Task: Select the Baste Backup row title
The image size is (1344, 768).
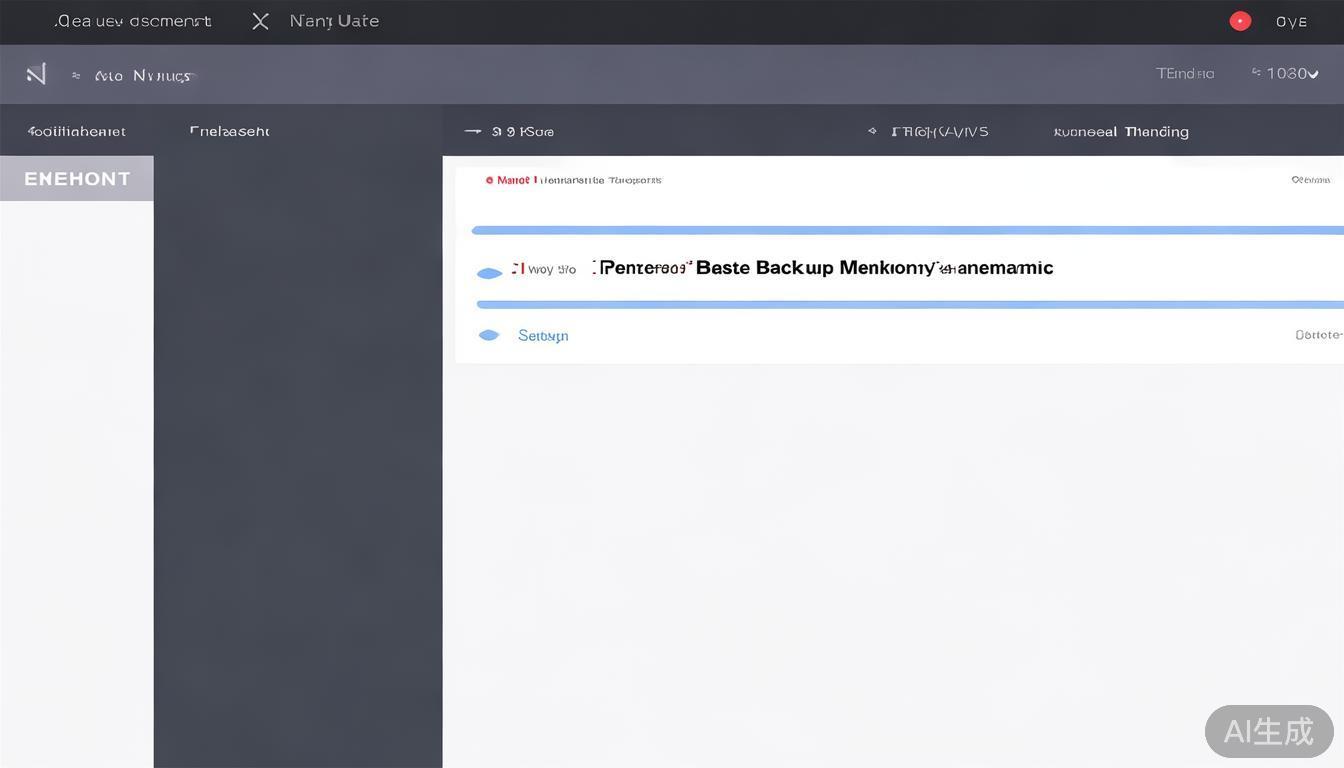Action: point(822,268)
